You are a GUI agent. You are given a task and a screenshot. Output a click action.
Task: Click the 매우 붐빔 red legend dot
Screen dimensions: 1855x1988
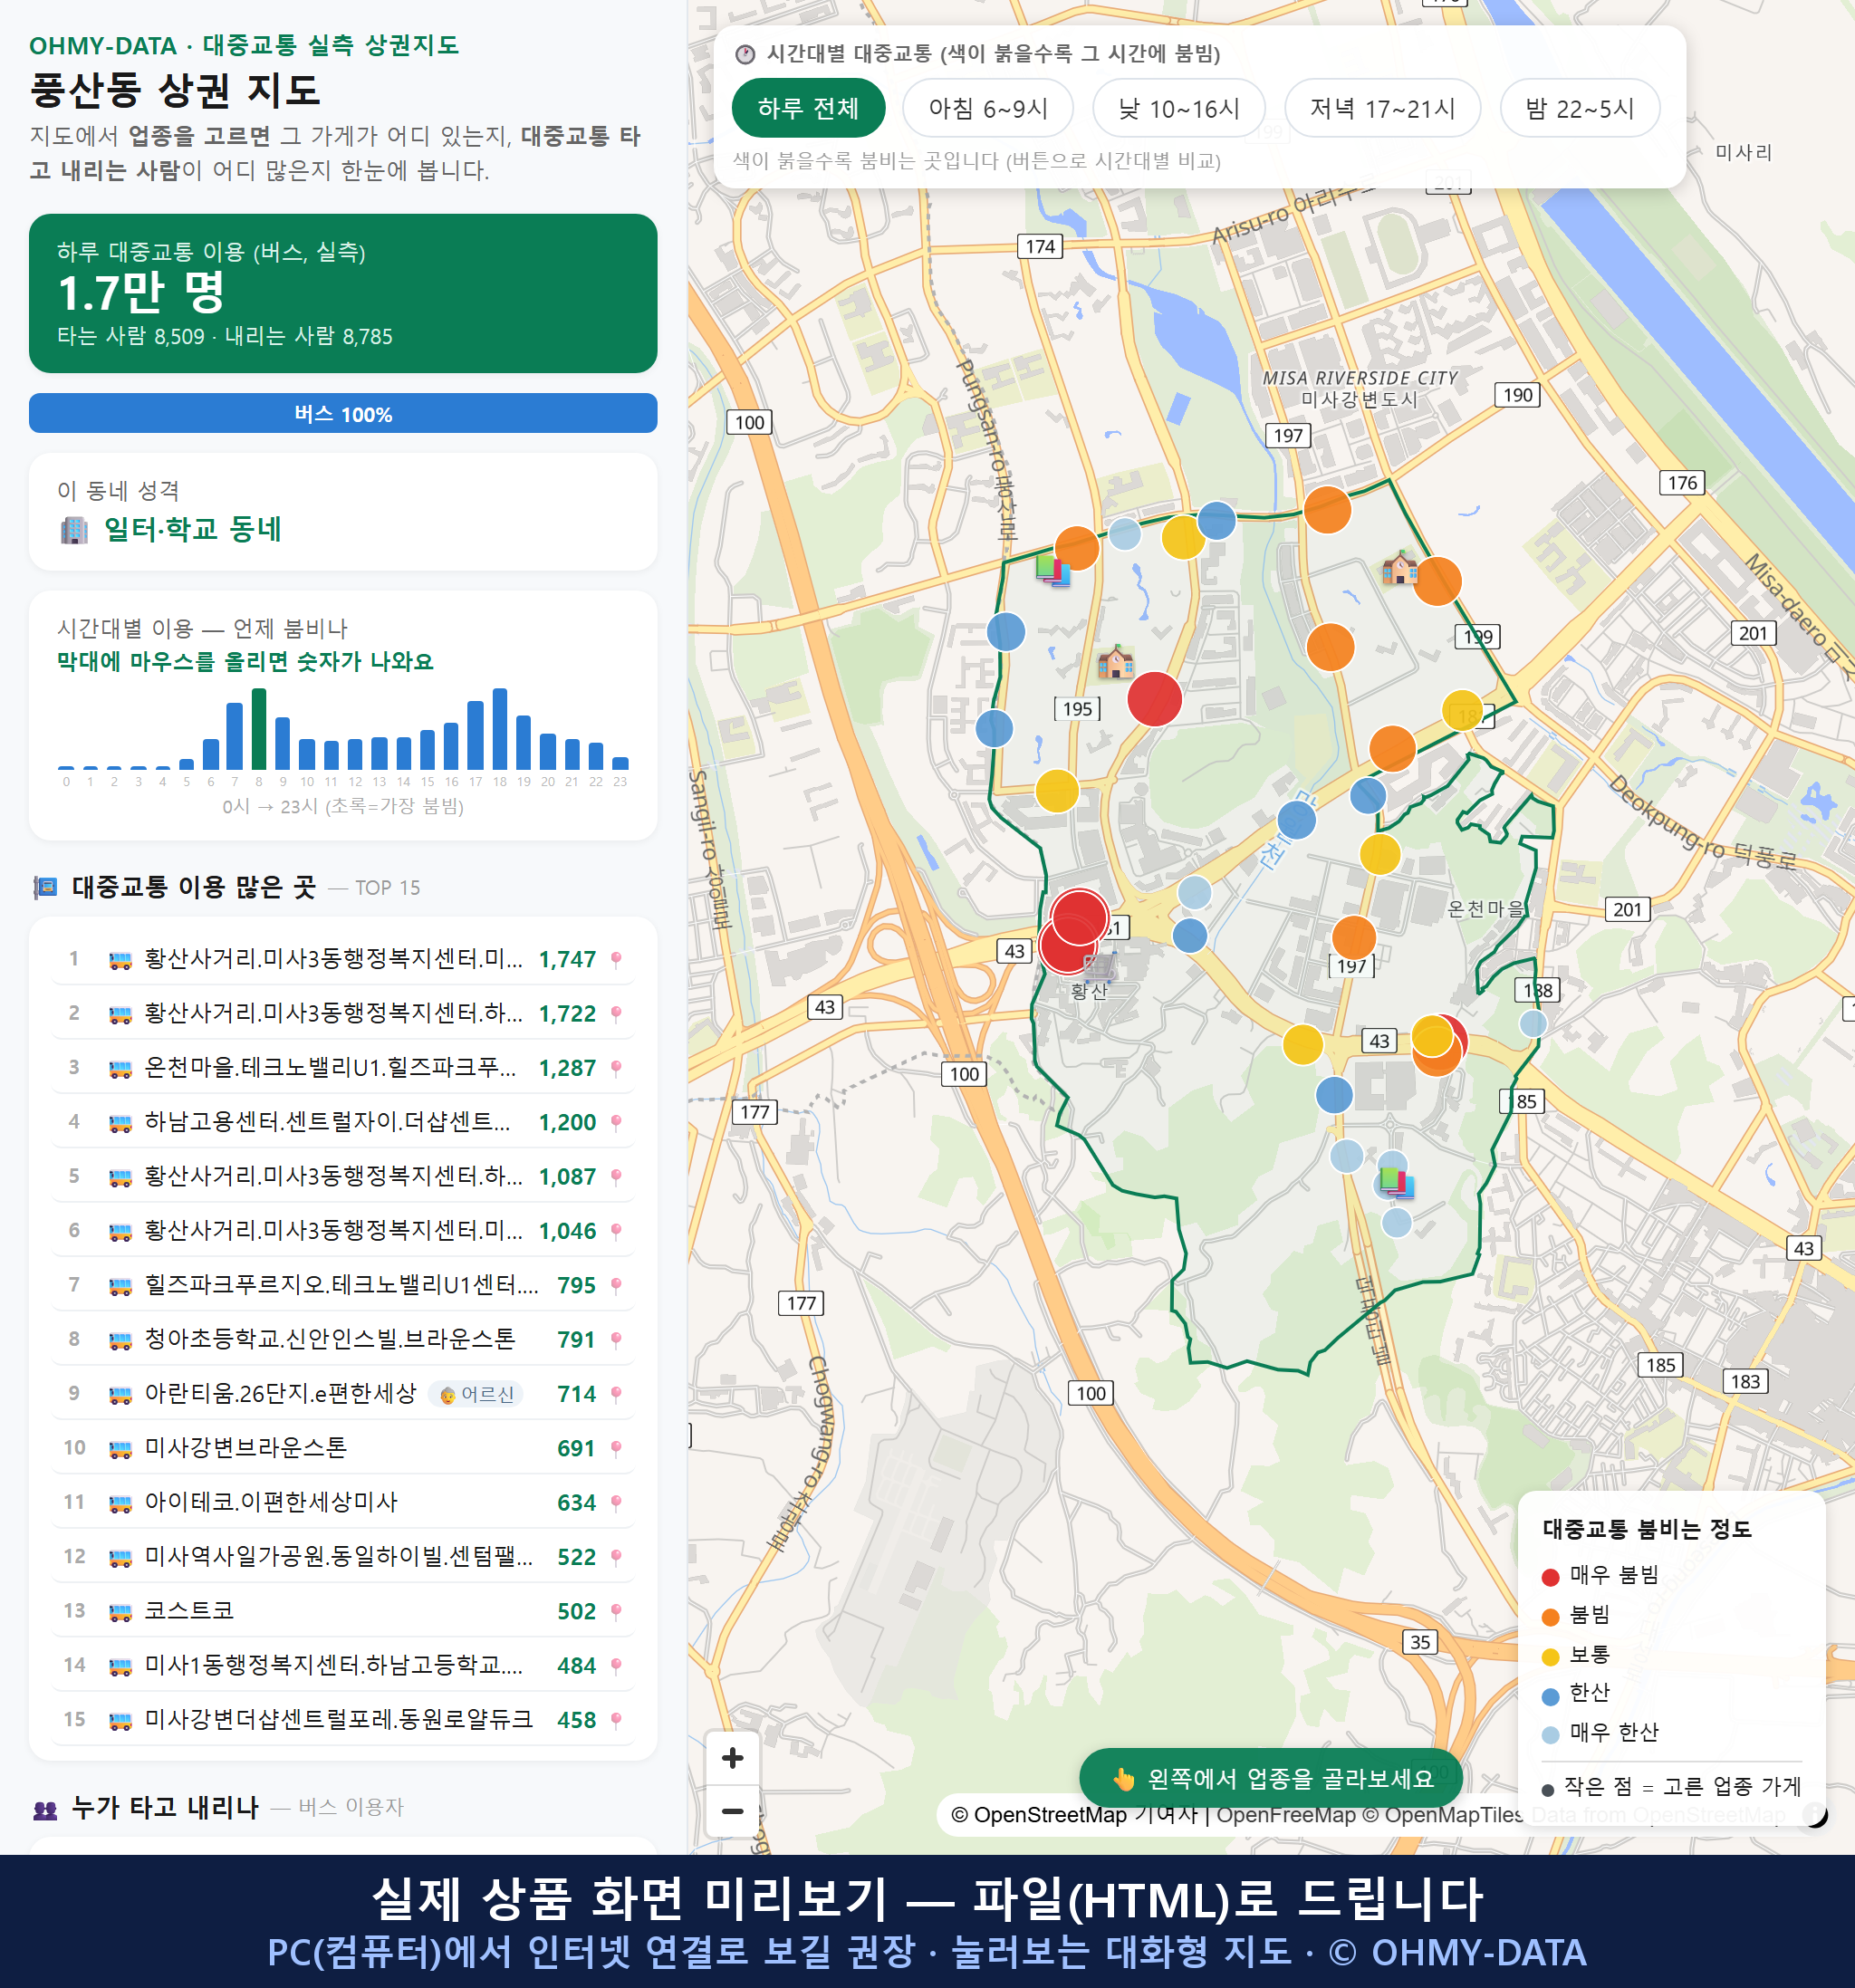(x=1550, y=1577)
